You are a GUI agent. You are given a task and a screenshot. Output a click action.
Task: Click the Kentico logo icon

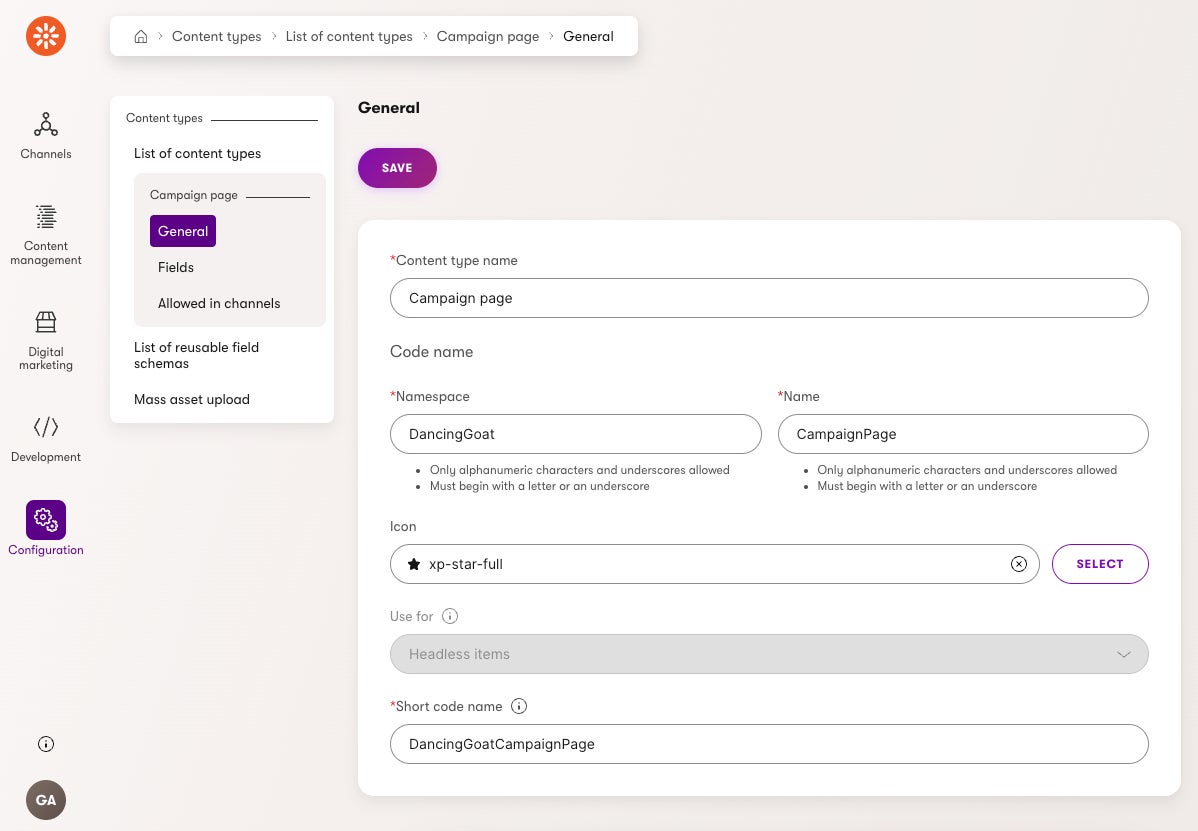coord(46,37)
